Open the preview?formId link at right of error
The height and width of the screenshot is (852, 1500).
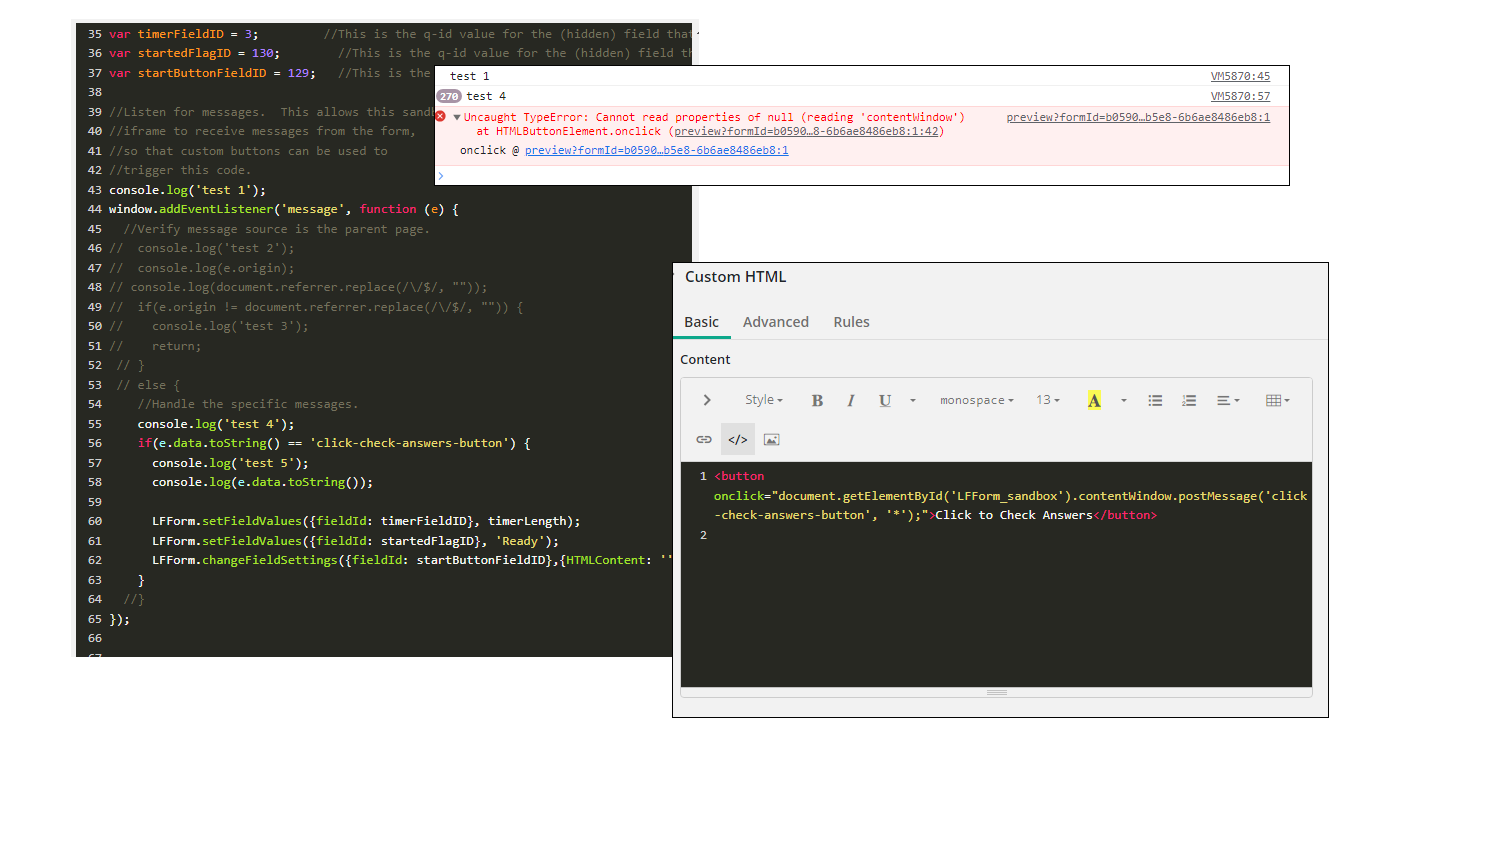1138,117
